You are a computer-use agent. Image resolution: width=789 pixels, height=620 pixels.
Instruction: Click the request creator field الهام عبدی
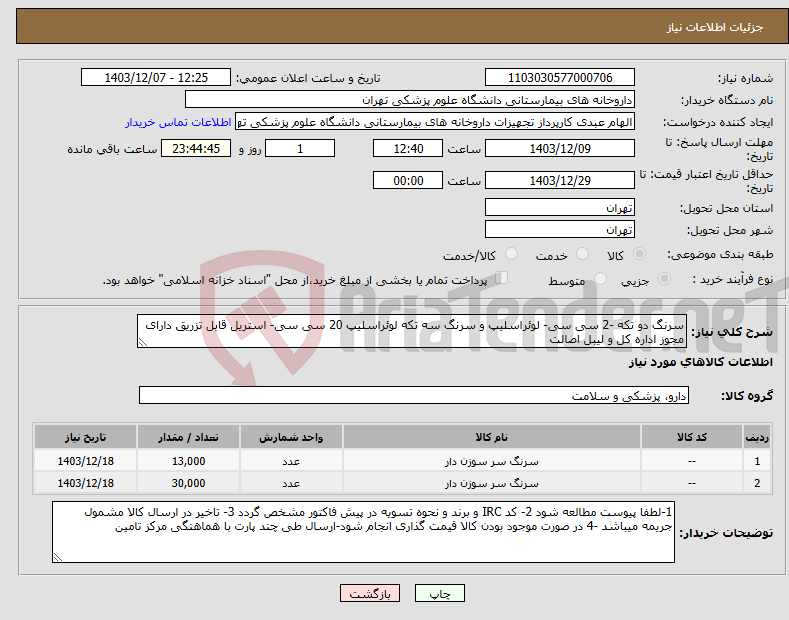pyautogui.click(x=435, y=122)
